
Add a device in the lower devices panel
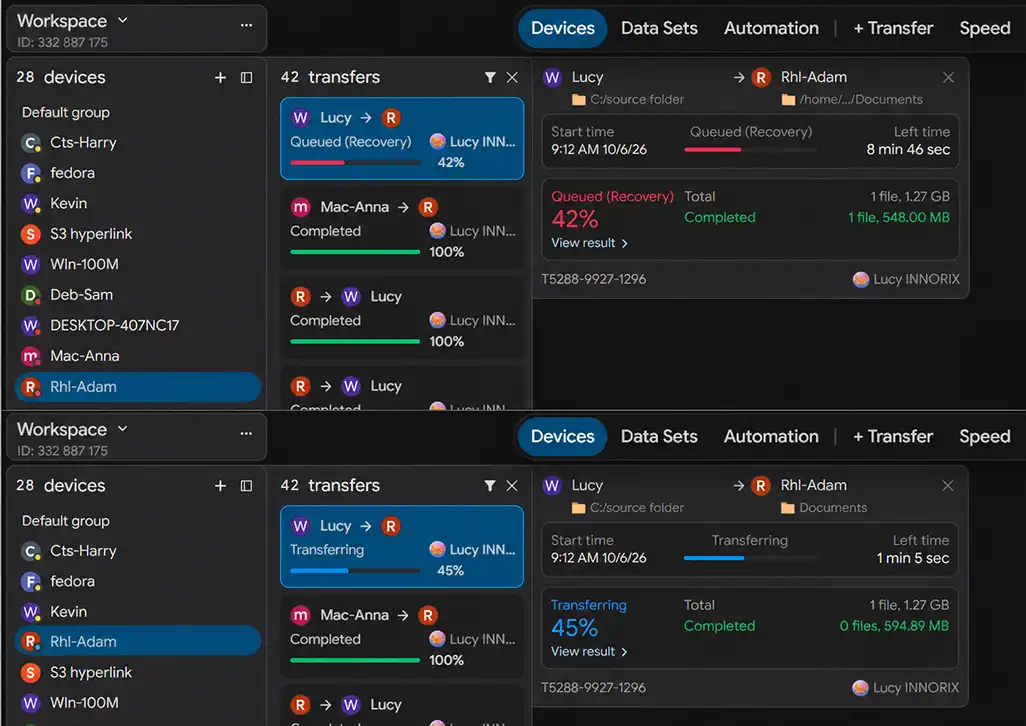pos(220,486)
